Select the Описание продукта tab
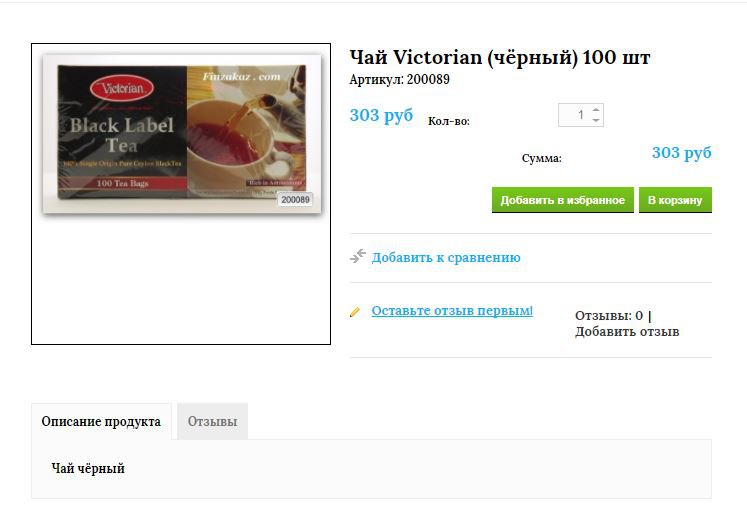Image resolution: width=747 pixels, height=514 pixels. click(x=101, y=421)
